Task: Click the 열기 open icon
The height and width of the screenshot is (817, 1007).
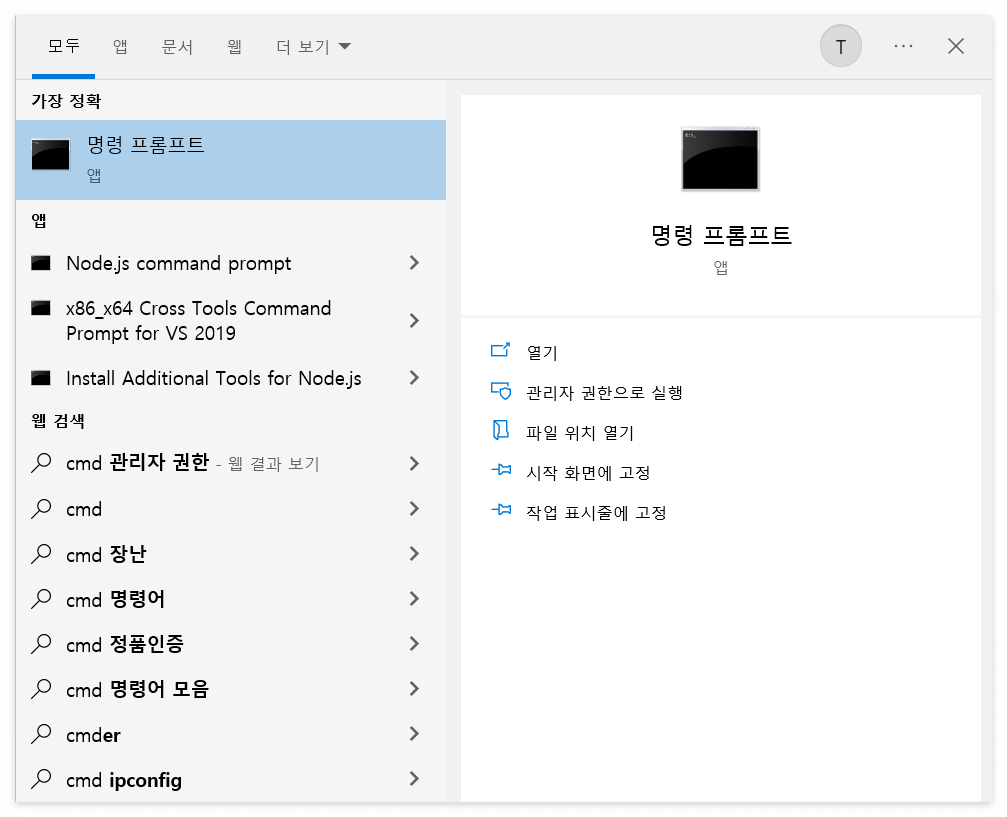Action: pyautogui.click(x=500, y=350)
